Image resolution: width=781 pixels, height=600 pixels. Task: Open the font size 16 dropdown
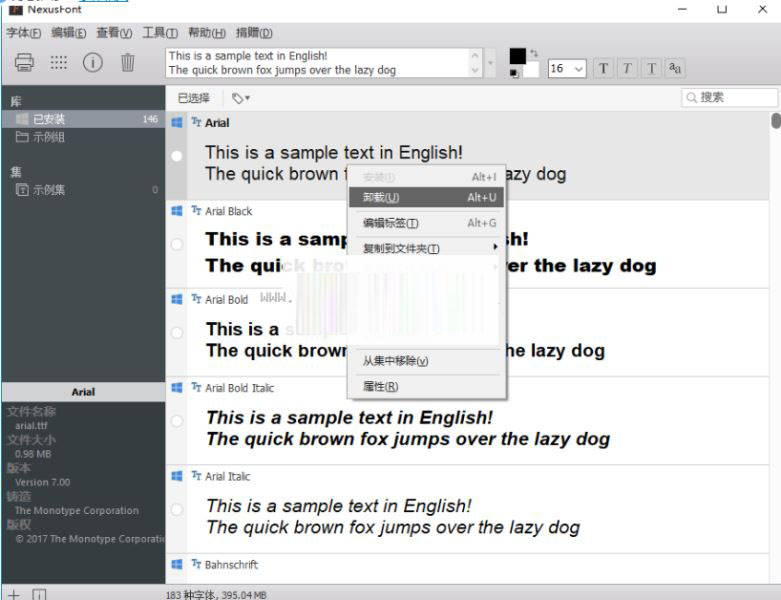point(565,68)
